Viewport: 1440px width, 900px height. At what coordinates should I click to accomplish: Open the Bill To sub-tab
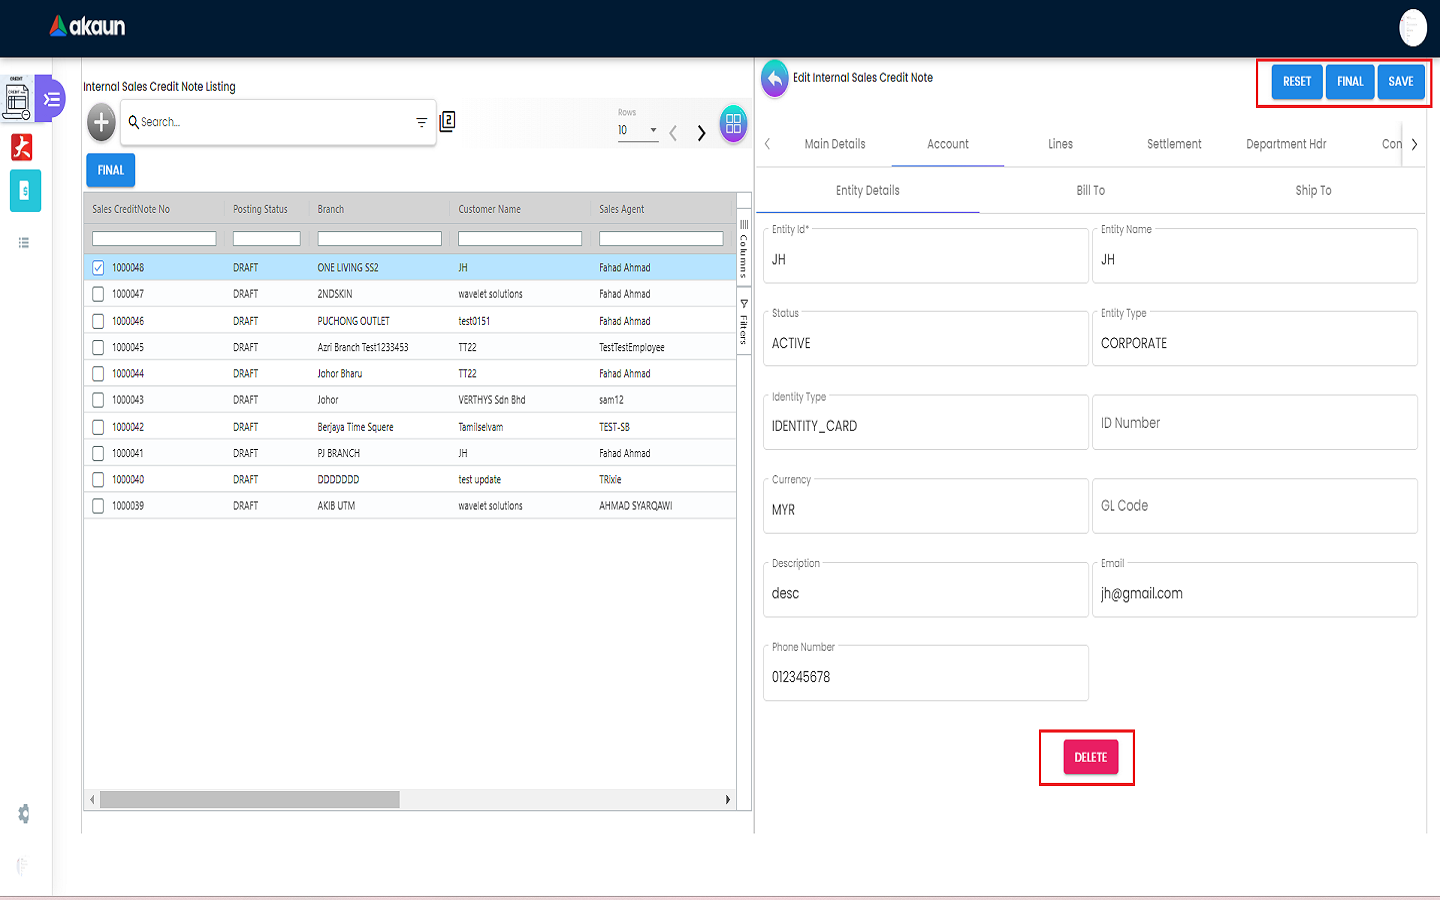click(1090, 190)
